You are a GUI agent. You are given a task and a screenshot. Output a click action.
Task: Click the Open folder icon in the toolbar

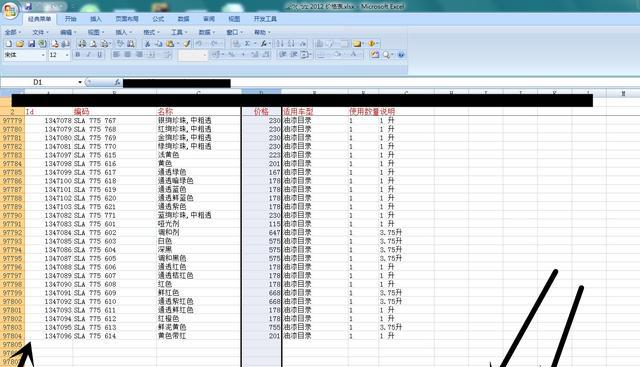[x=20, y=44]
